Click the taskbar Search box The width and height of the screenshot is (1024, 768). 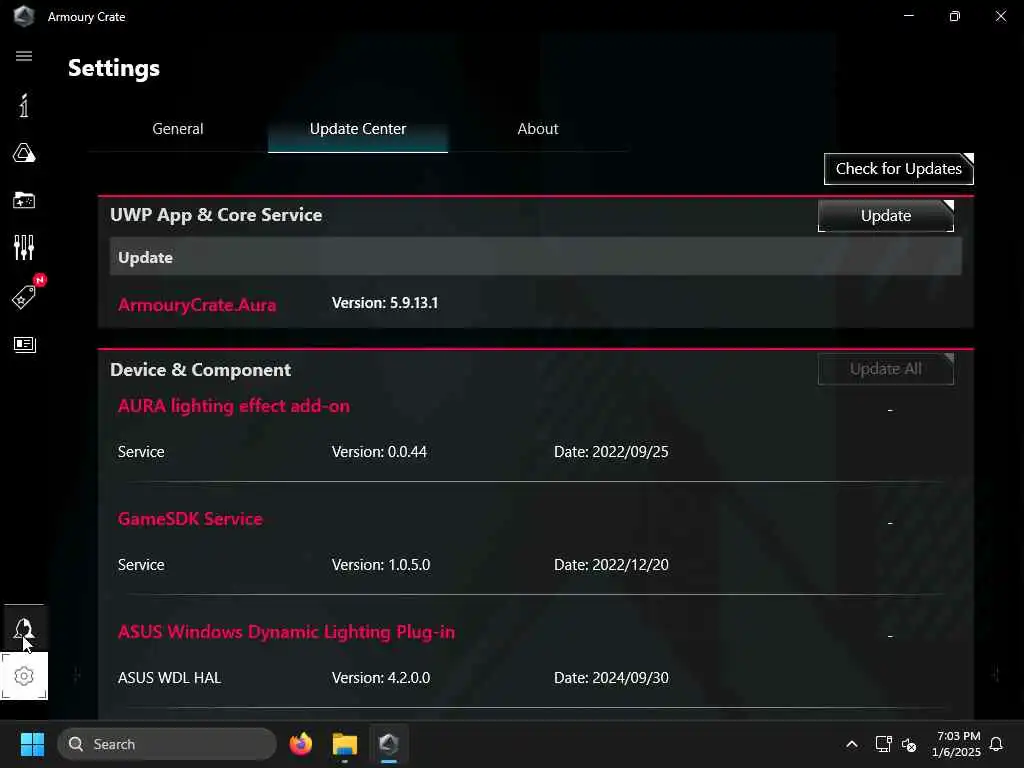pos(167,744)
